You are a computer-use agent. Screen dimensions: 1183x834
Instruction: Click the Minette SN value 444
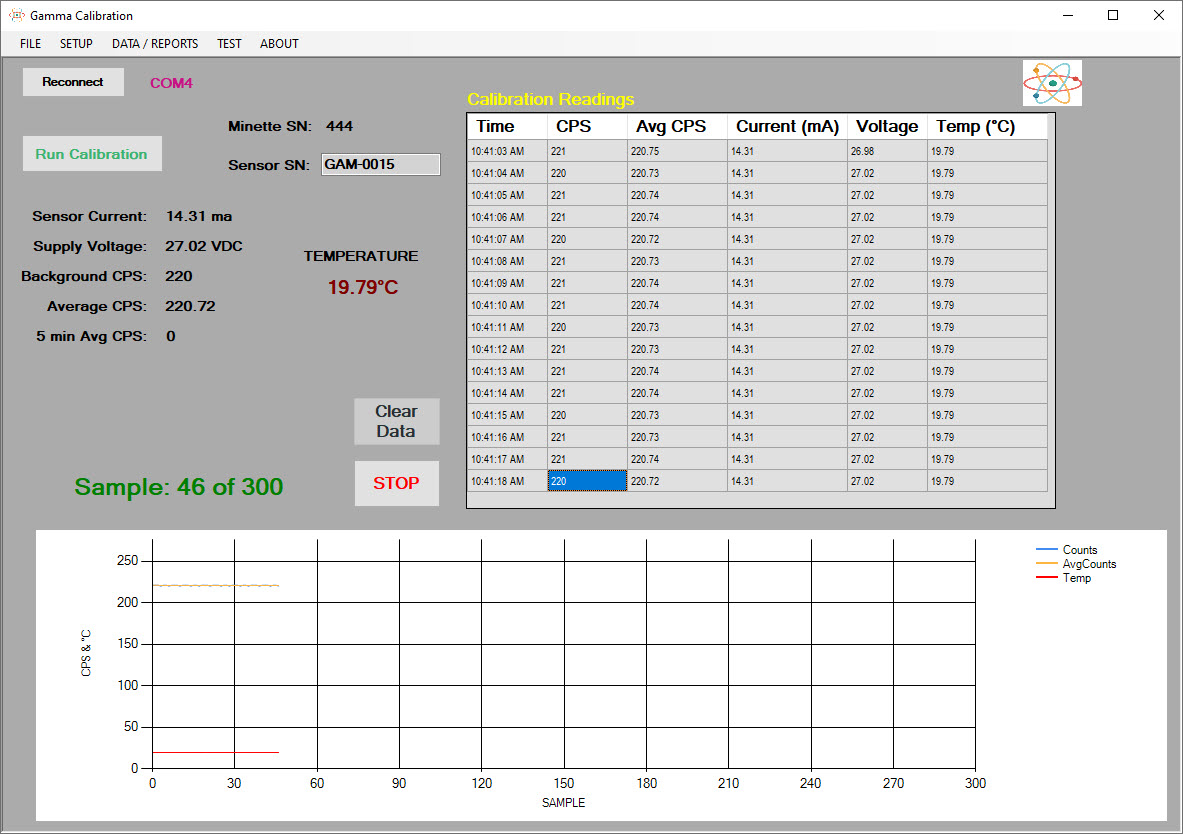click(x=340, y=126)
